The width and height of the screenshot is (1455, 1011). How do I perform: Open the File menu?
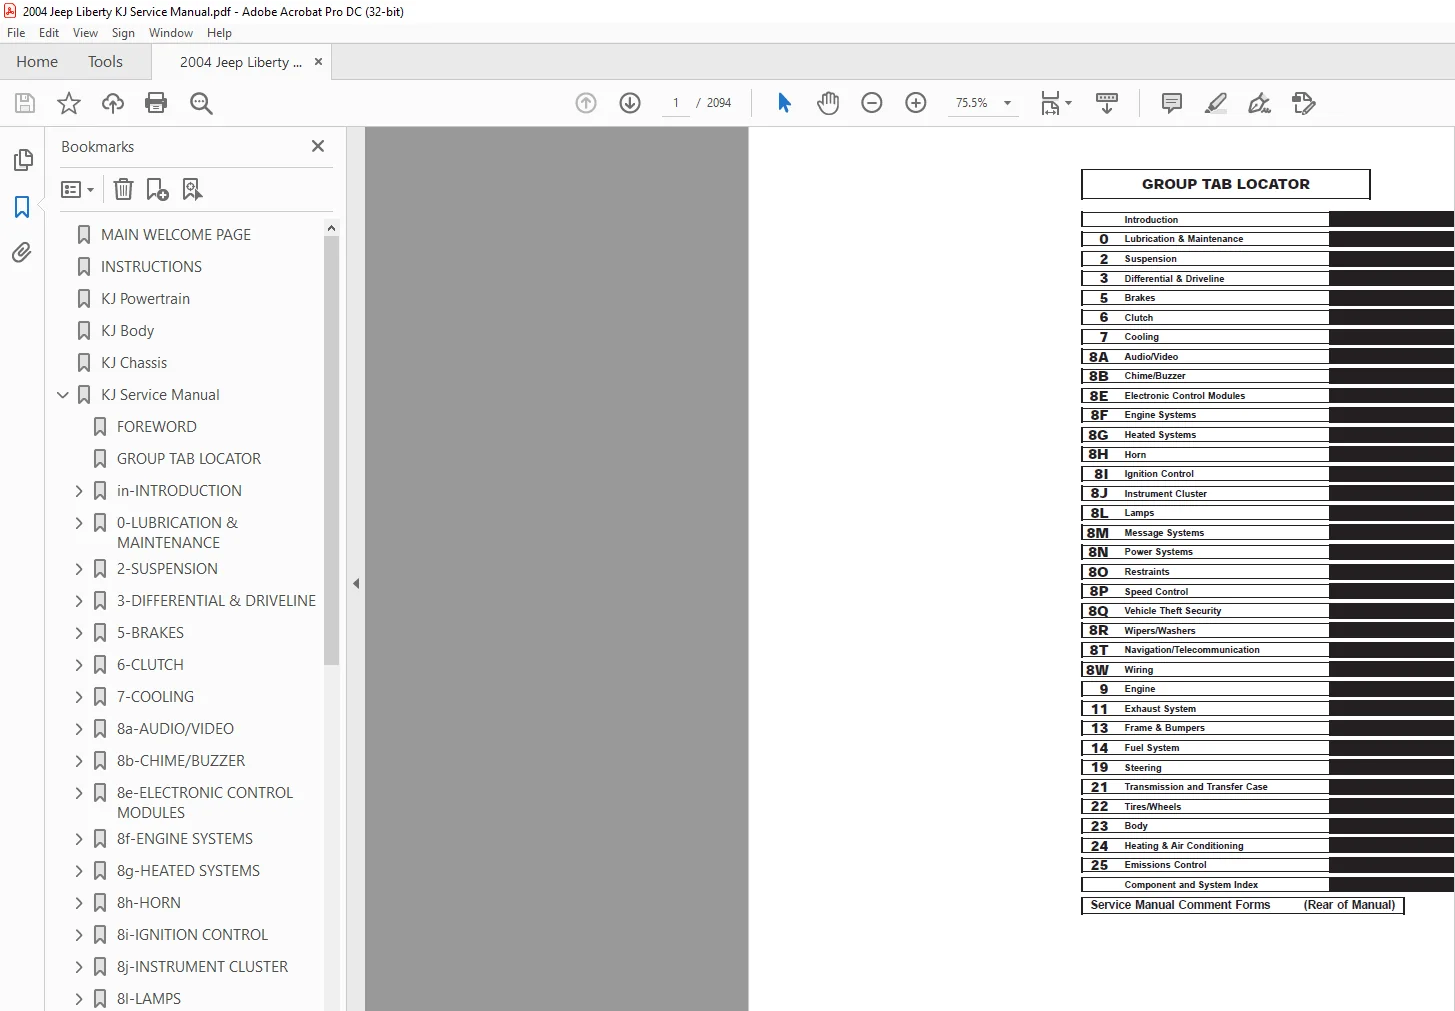coord(16,33)
